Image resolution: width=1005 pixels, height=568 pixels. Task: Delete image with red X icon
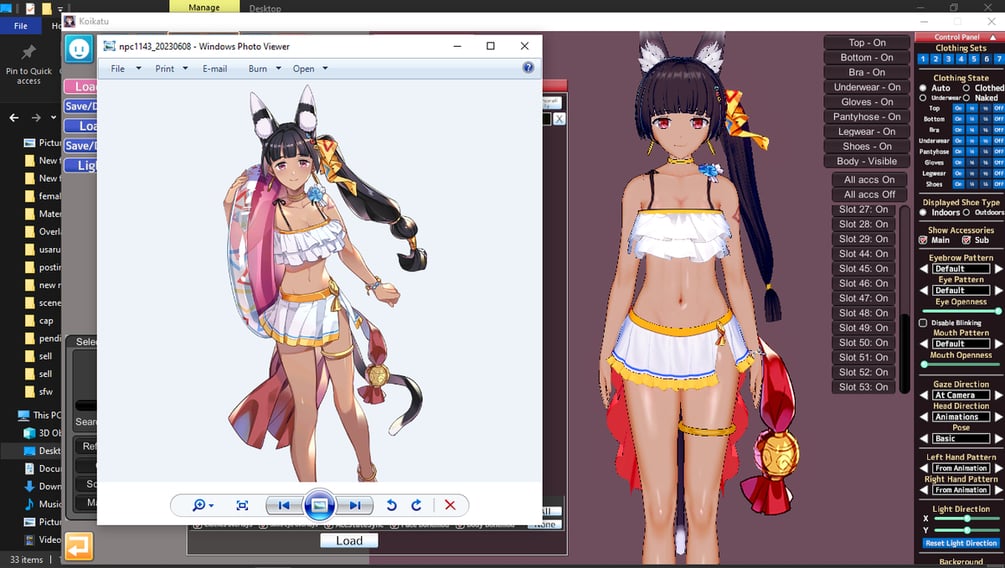coord(450,505)
